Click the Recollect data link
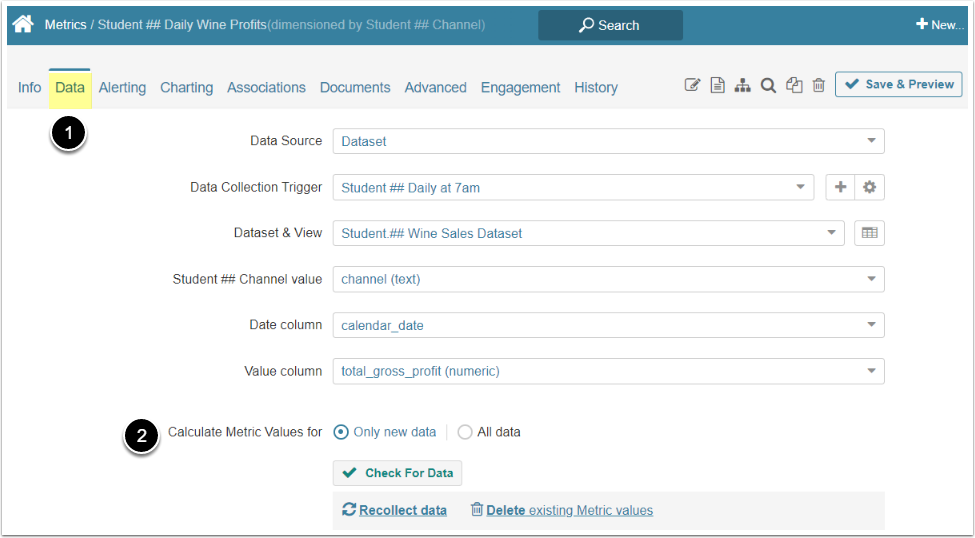975x538 pixels. click(402, 510)
